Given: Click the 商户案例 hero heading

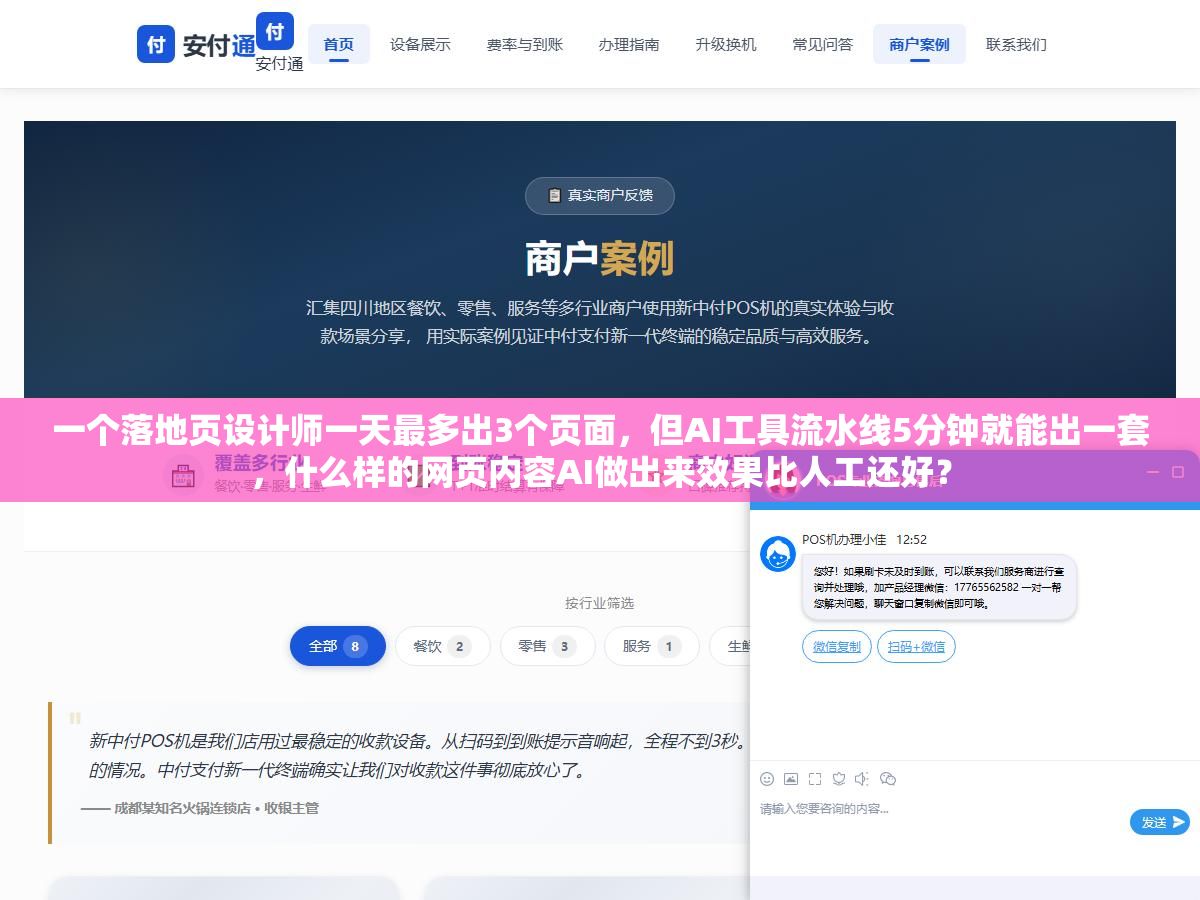Looking at the screenshot, I should coord(600,259).
